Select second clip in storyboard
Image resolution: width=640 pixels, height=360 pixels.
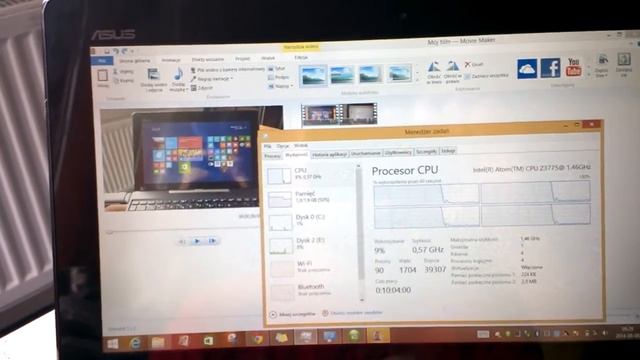point(358,113)
